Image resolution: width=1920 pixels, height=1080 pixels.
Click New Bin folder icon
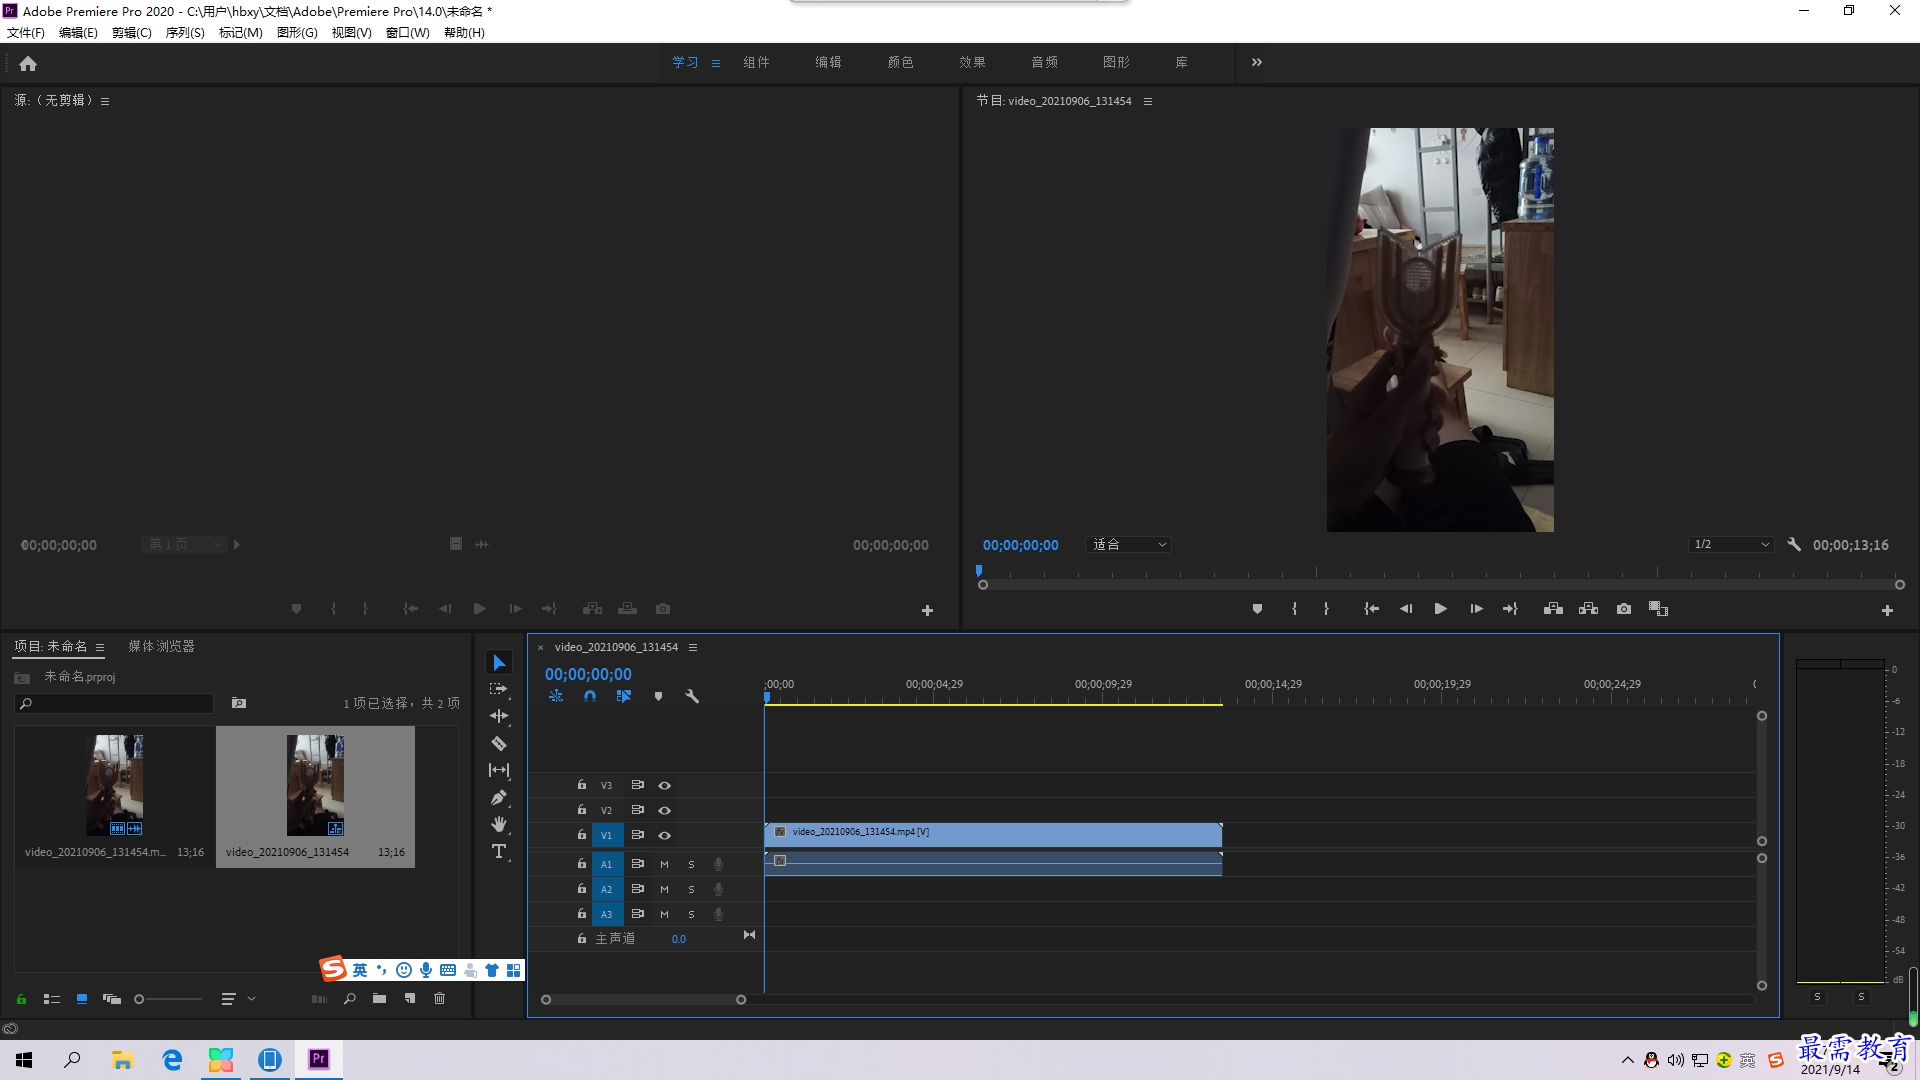pyautogui.click(x=379, y=998)
